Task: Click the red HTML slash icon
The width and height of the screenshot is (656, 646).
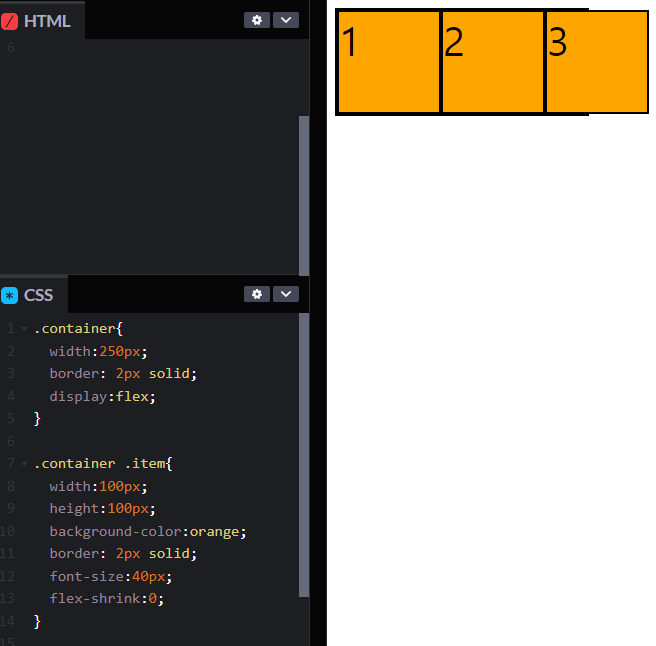Action: pyautogui.click(x=10, y=21)
